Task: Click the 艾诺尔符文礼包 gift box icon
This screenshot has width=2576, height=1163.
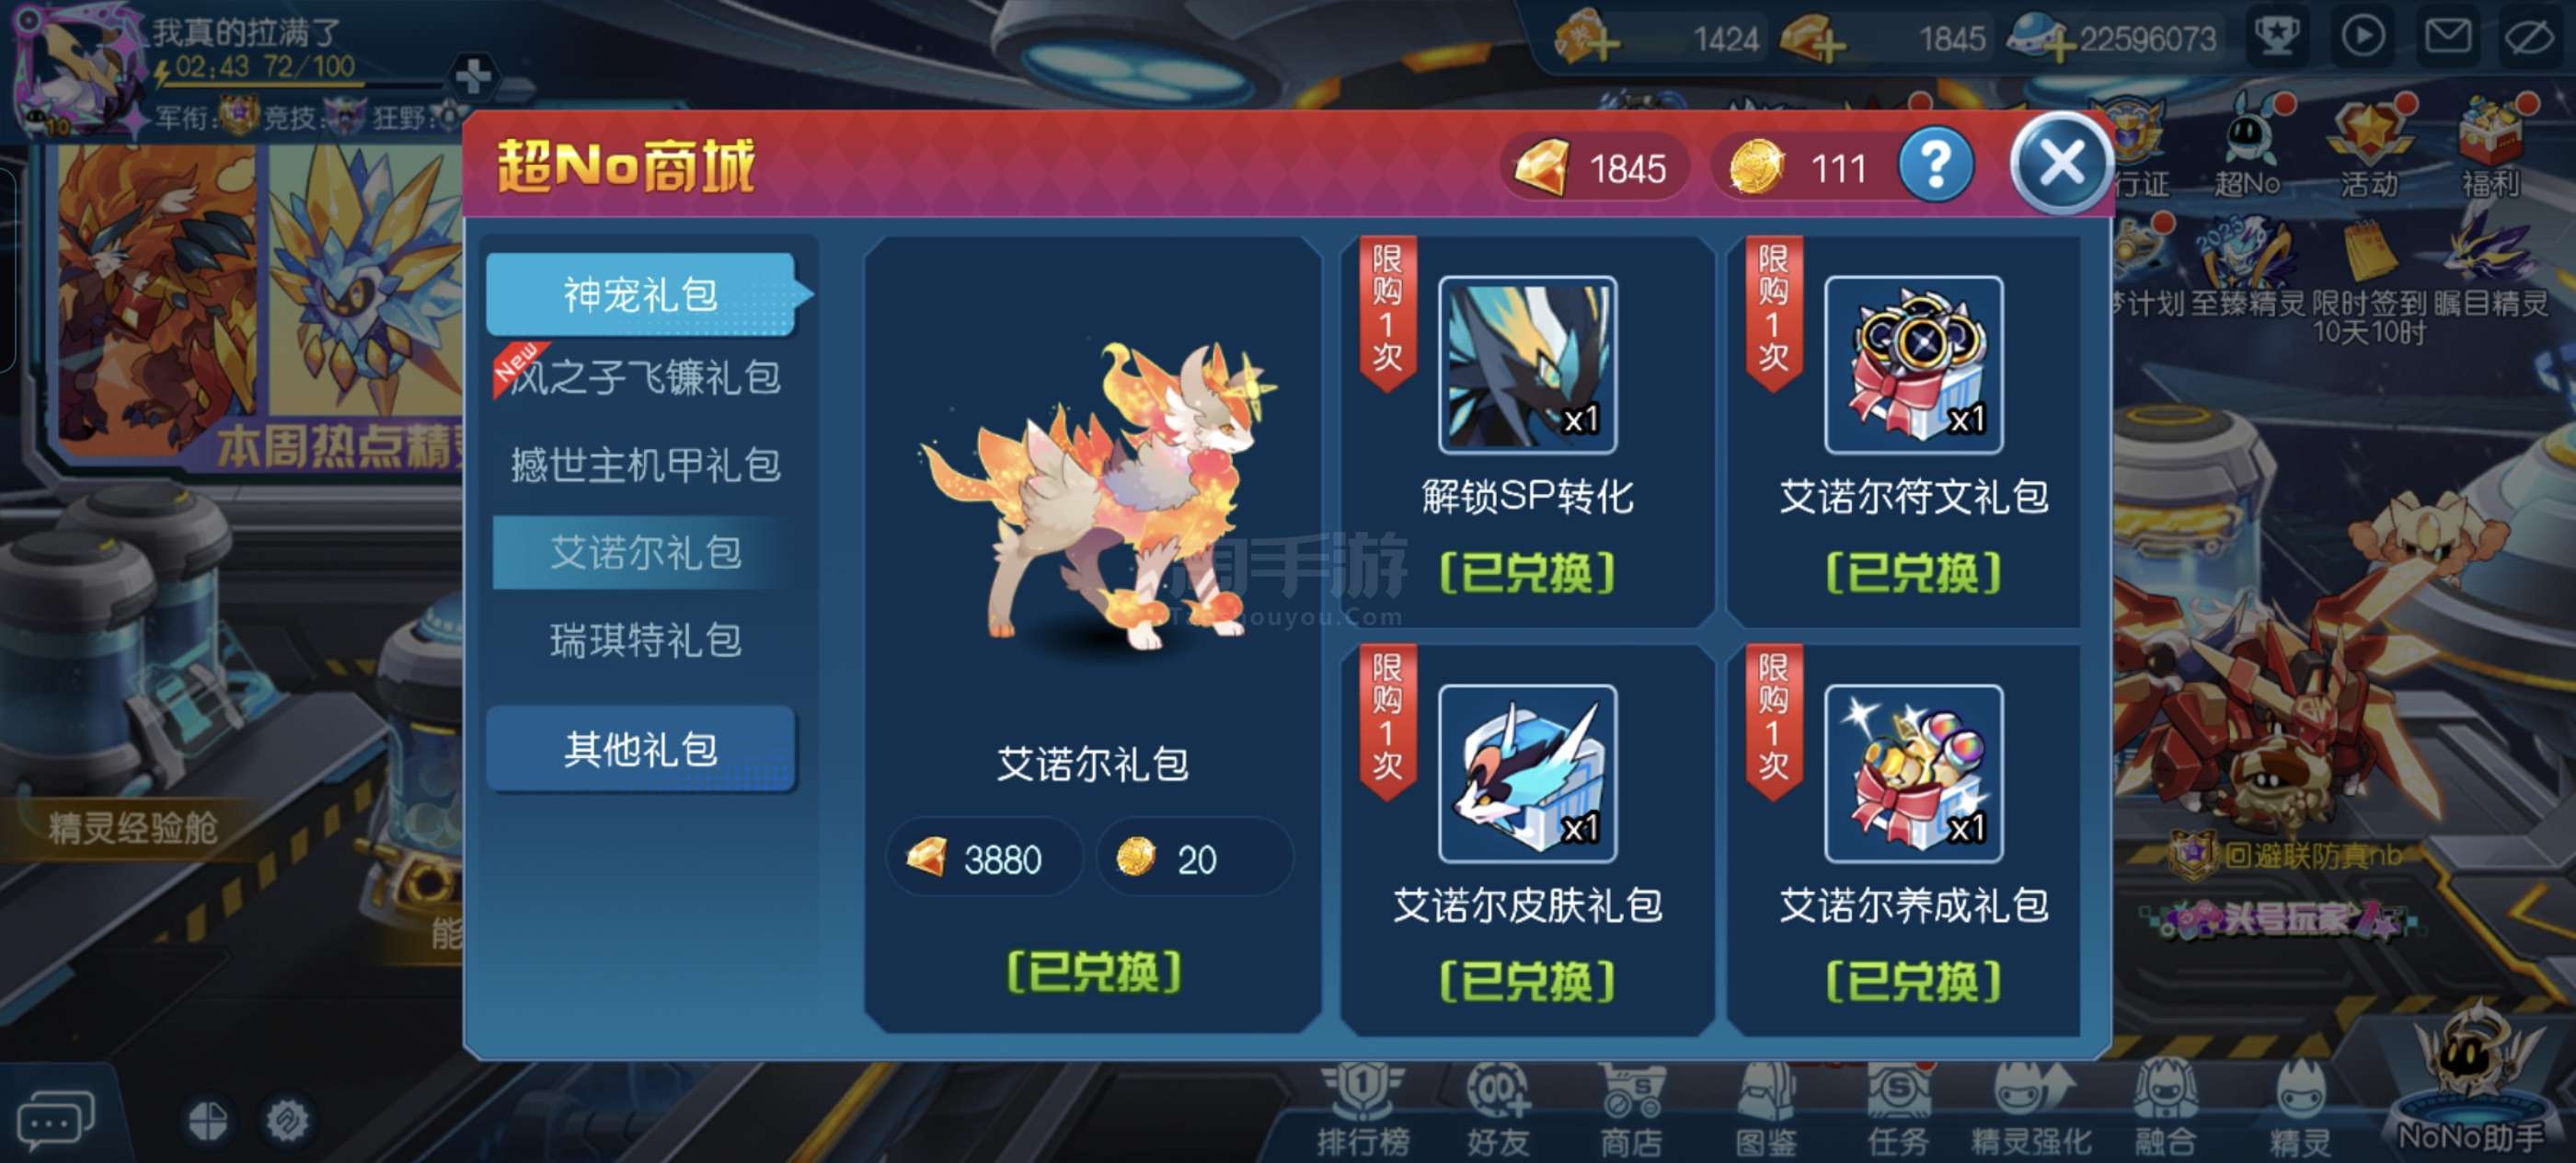Action: pyautogui.click(x=1913, y=365)
